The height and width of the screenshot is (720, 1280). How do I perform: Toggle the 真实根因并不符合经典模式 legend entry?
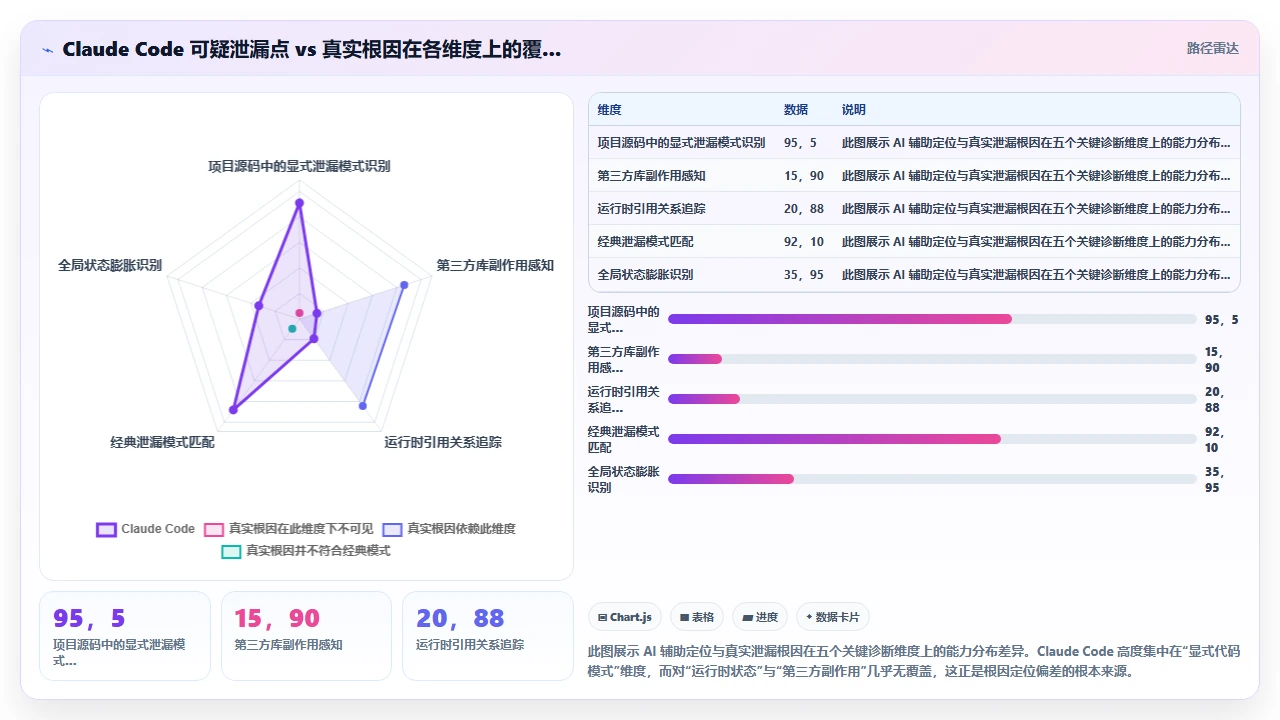click(x=306, y=551)
